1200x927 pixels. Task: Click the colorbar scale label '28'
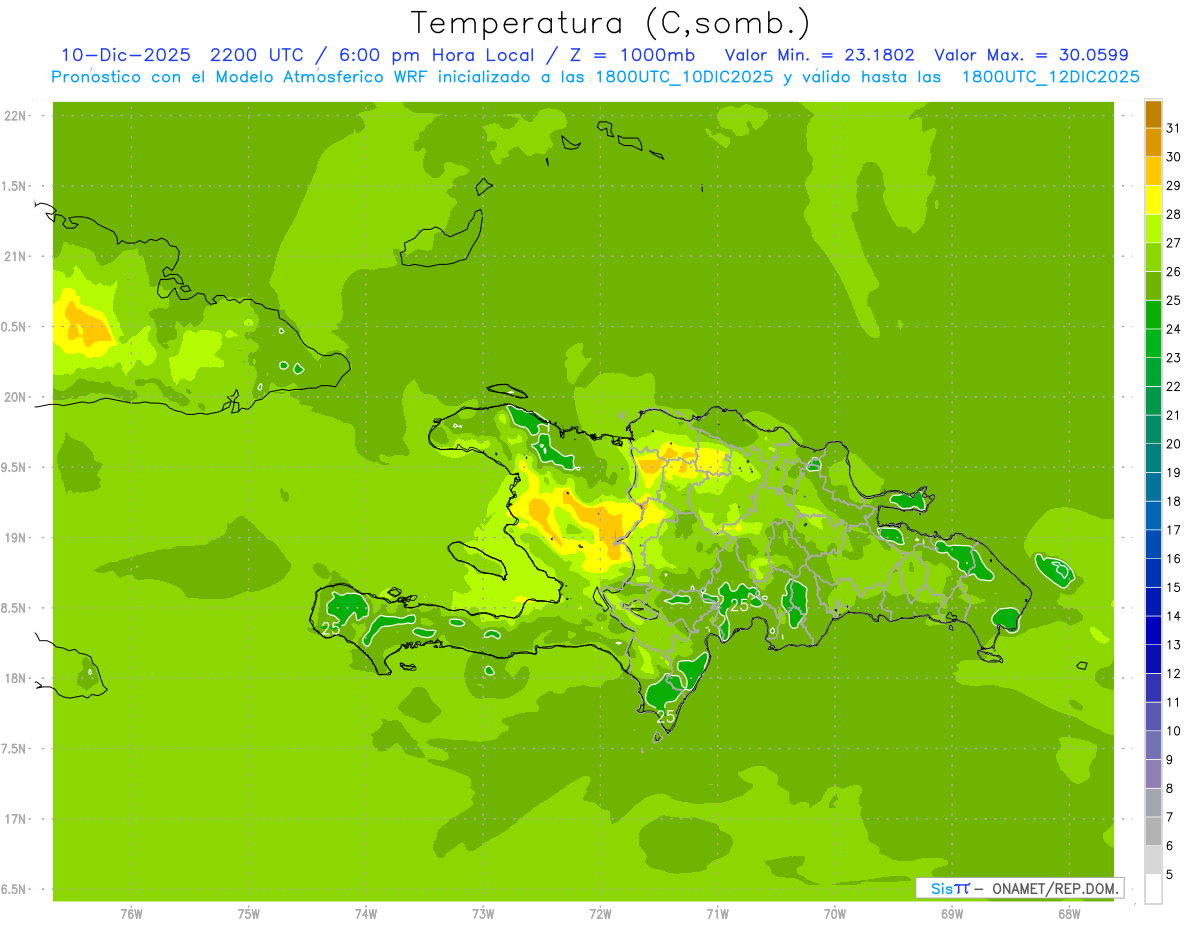[x=1174, y=214]
